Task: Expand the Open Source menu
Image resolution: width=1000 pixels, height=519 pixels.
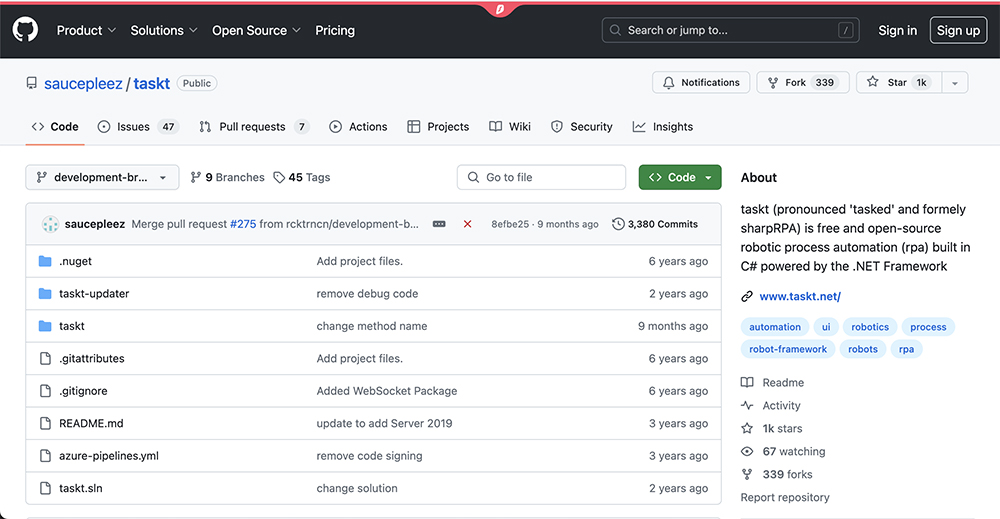Action: pos(256,30)
